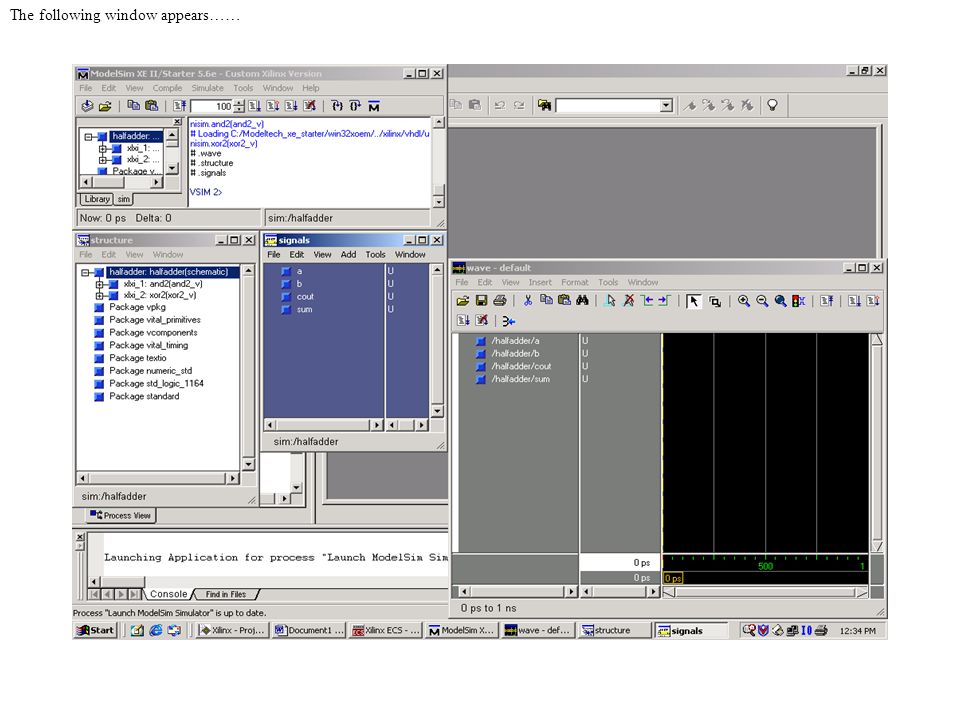Cut using scissors icon in wave toolbar
Image resolution: width=960 pixels, height=720 pixels.
coord(528,301)
